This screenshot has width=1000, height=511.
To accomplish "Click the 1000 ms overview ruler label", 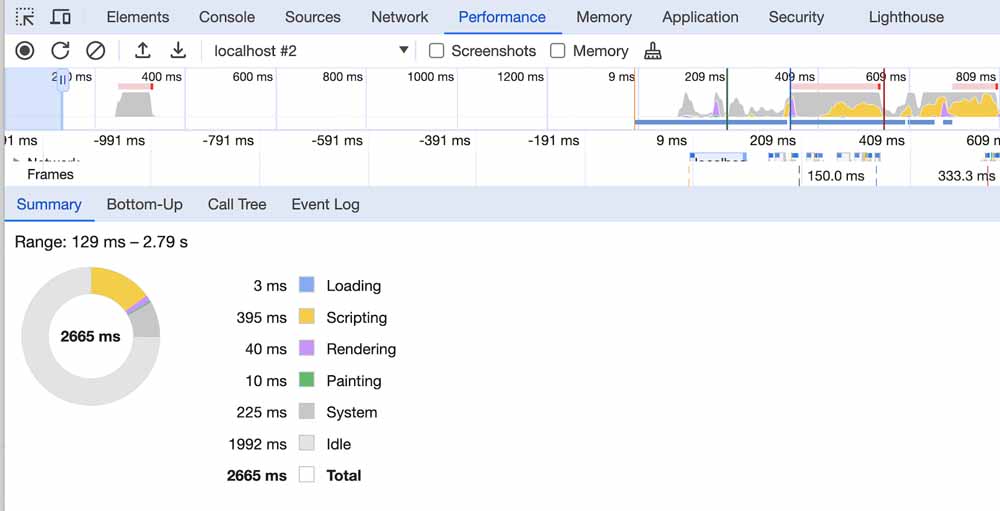I will (430, 77).
